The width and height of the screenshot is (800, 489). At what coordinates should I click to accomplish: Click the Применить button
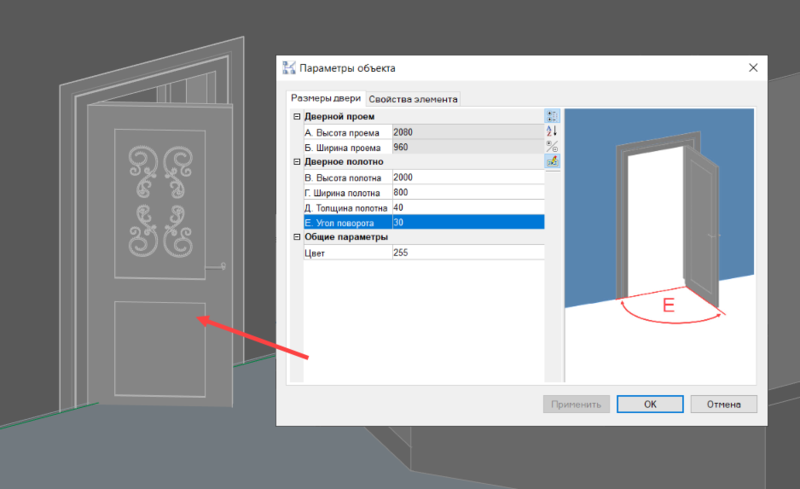(576, 404)
